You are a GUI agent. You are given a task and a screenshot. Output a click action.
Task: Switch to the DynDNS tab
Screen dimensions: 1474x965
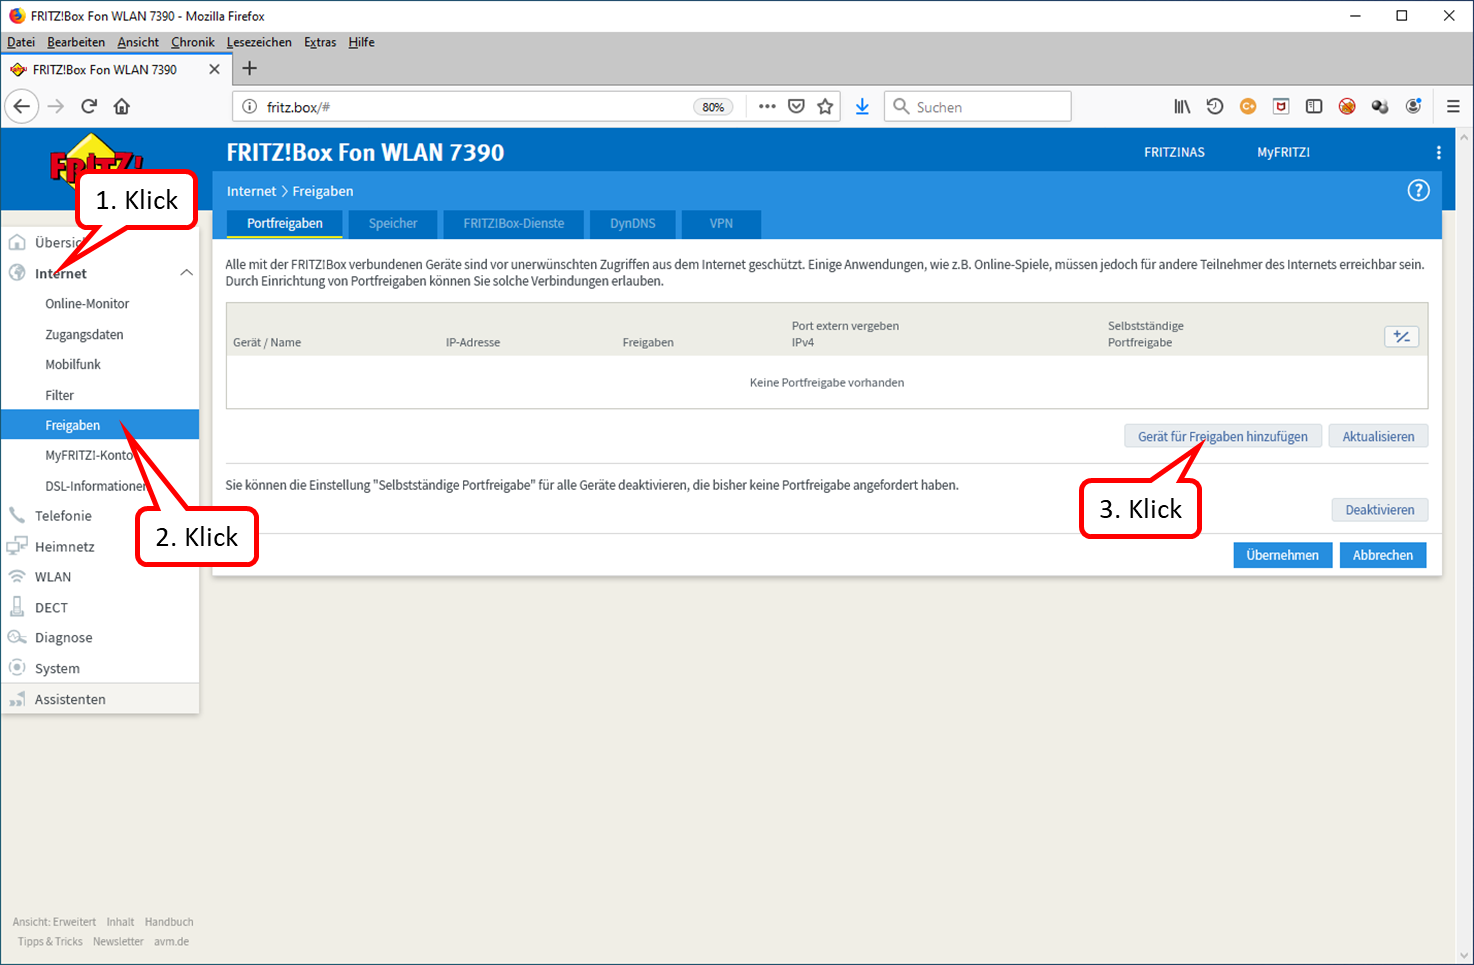click(633, 224)
